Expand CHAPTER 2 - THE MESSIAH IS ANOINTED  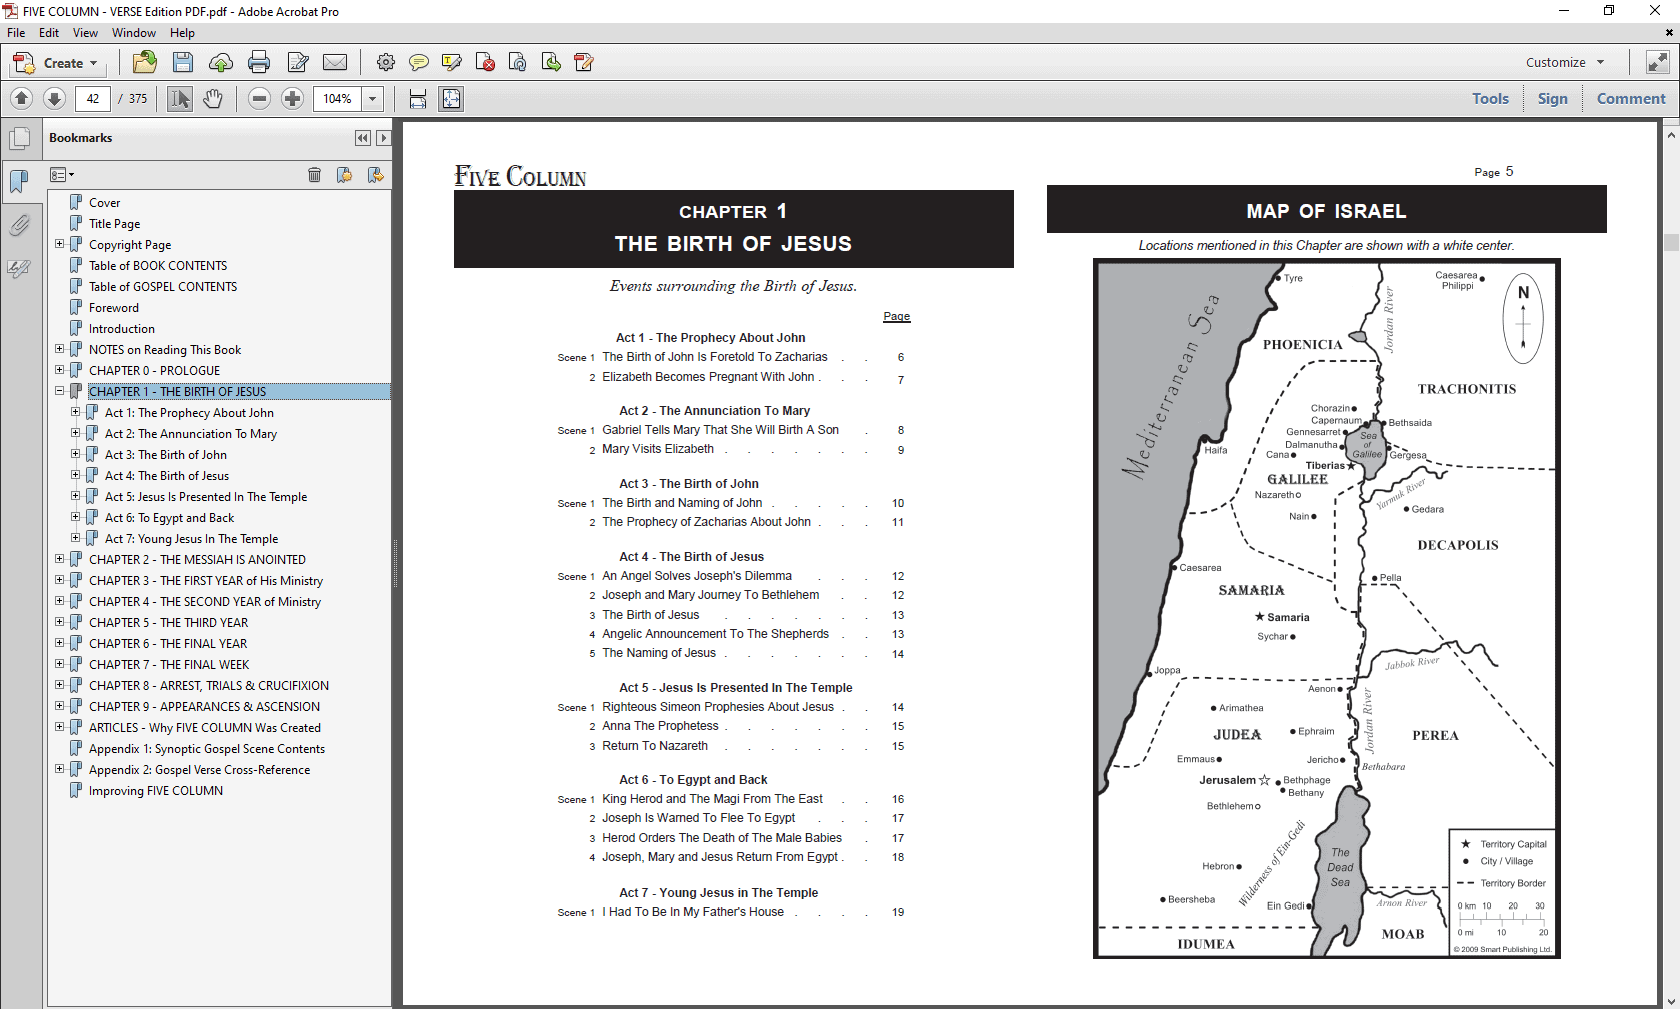(x=59, y=559)
